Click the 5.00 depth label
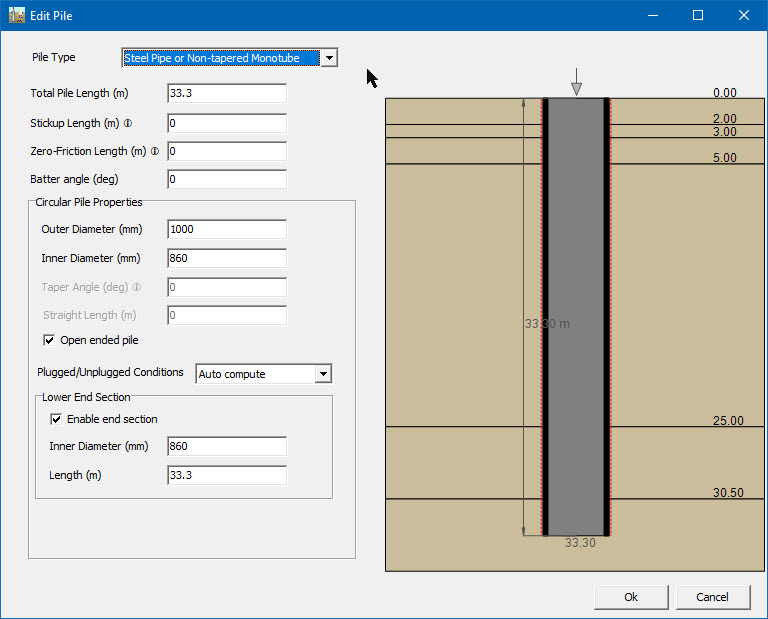This screenshot has height=619, width=768. coord(724,158)
